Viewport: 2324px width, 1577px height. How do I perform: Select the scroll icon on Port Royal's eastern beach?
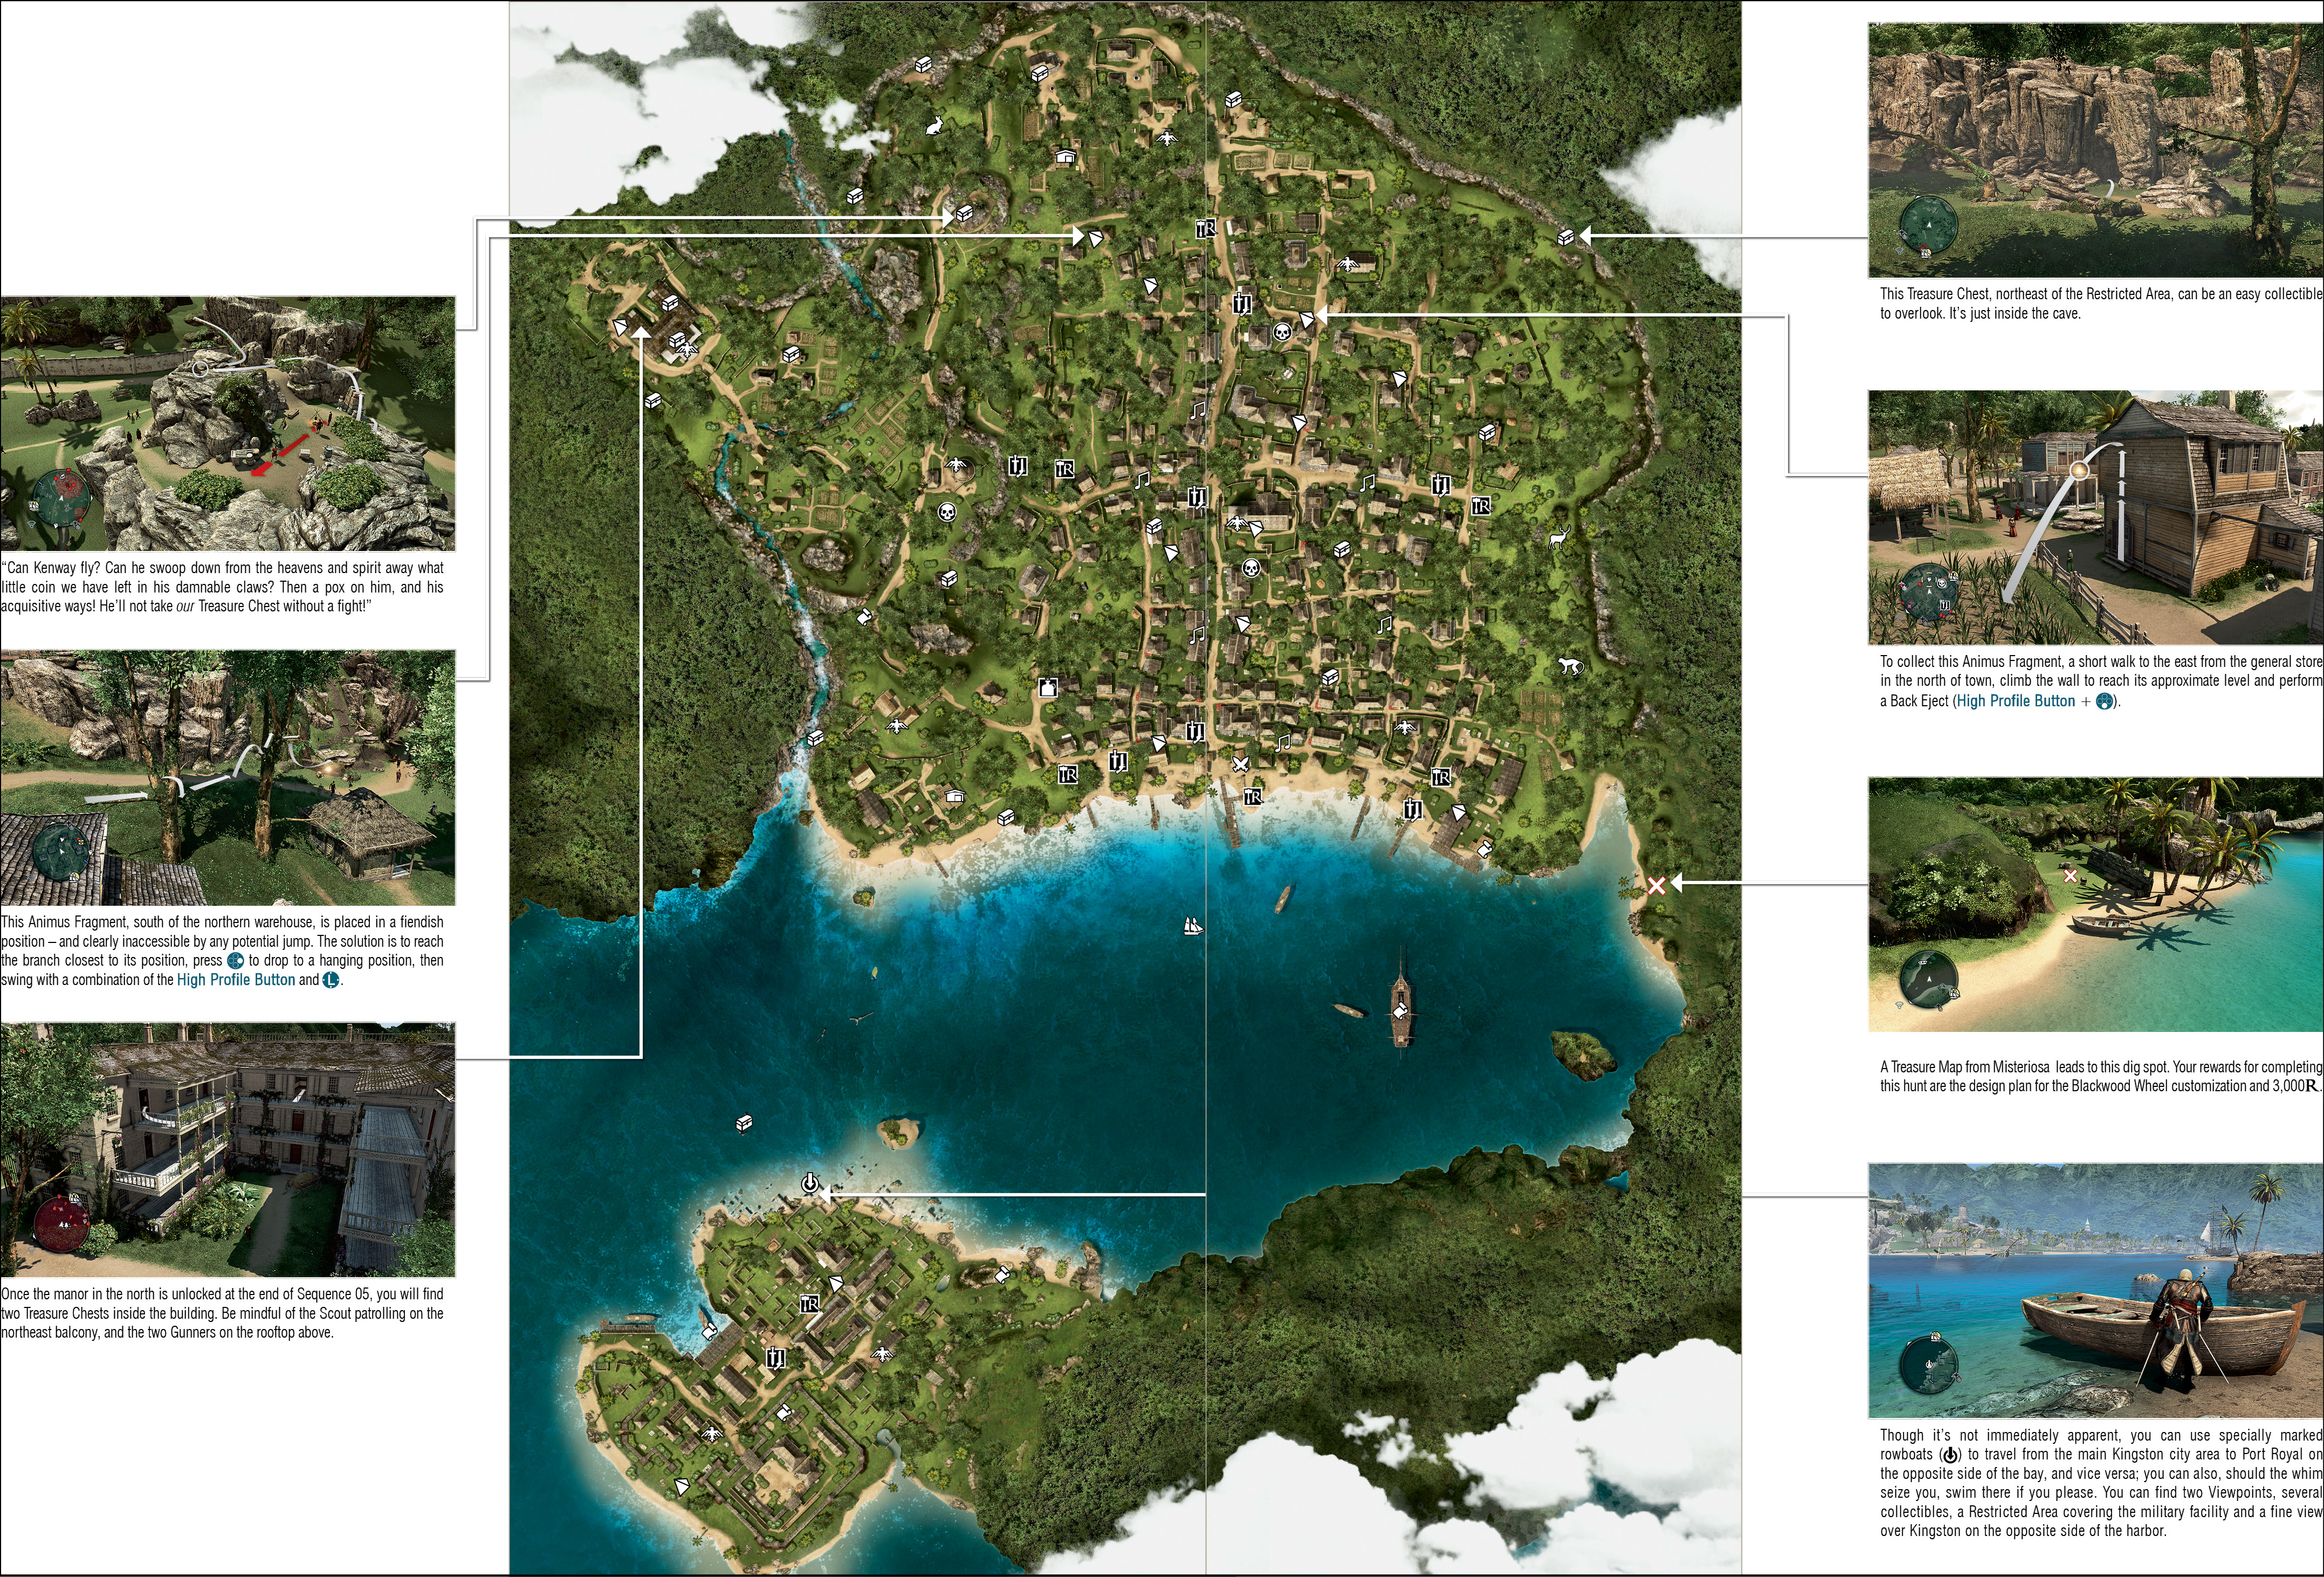1002,1274
